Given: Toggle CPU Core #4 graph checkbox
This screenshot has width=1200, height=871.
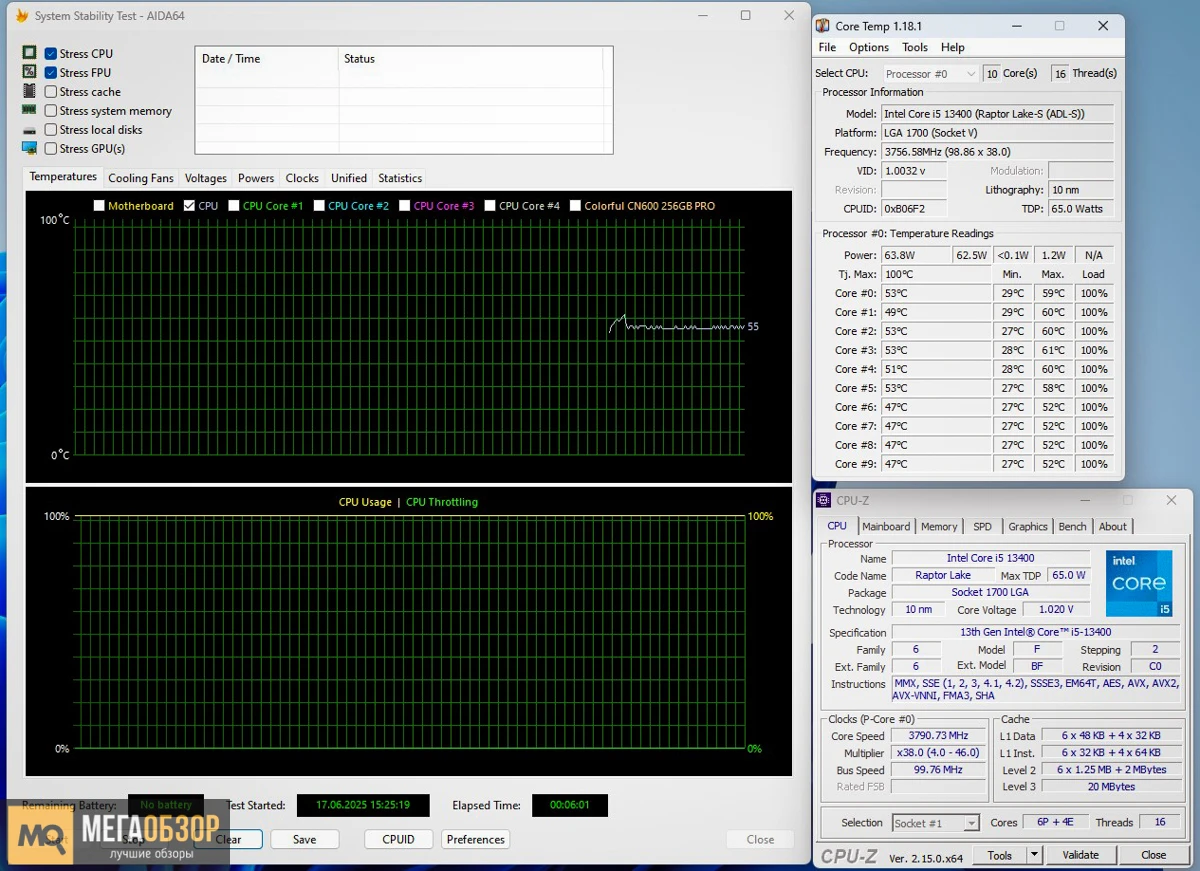Looking at the screenshot, I should (490, 206).
